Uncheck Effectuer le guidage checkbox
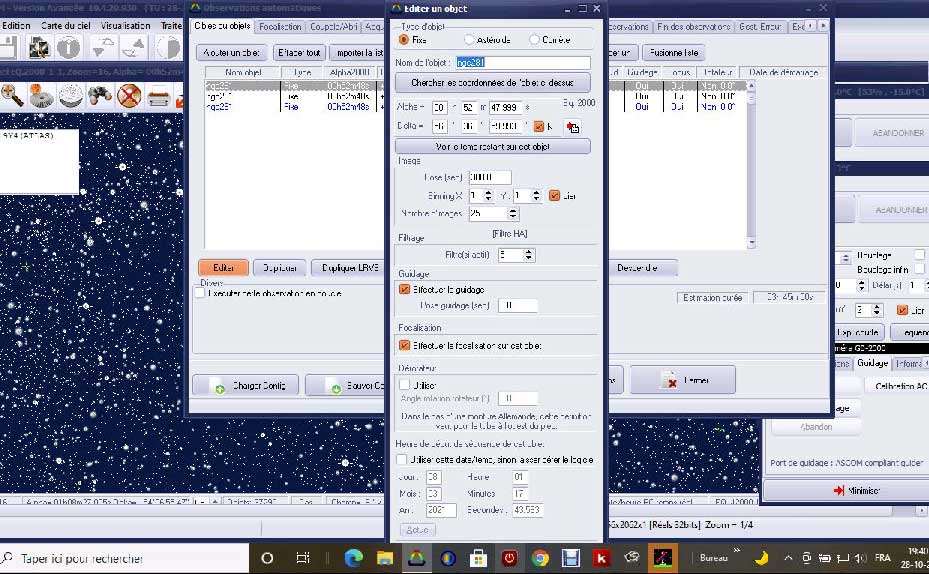 pyautogui.click(x=405, y=289)
